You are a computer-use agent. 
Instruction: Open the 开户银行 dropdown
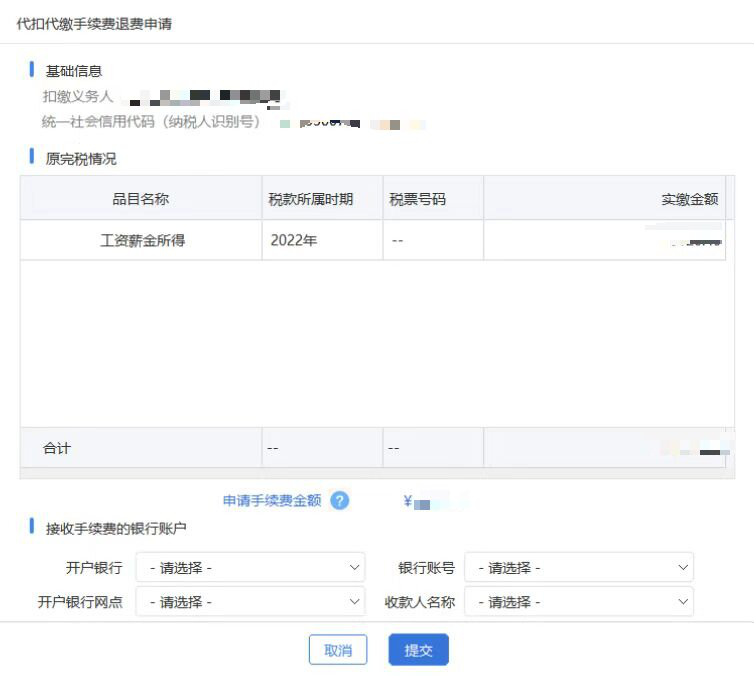(x=250, y=567)
